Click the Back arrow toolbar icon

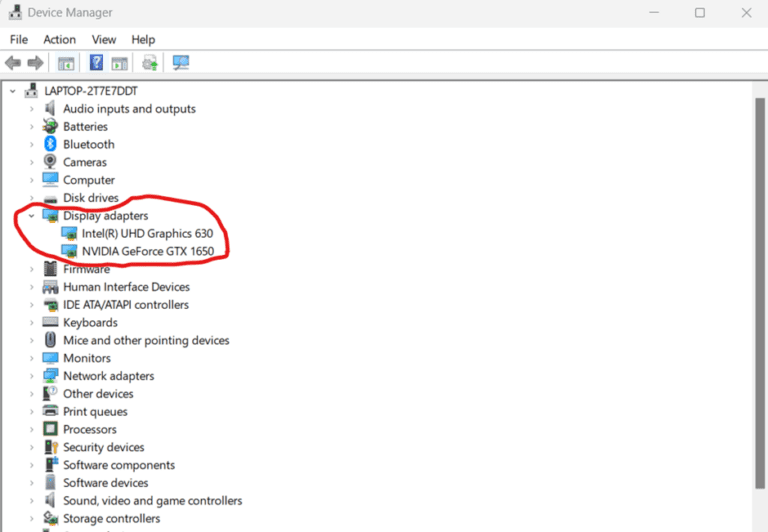[13, 63]
